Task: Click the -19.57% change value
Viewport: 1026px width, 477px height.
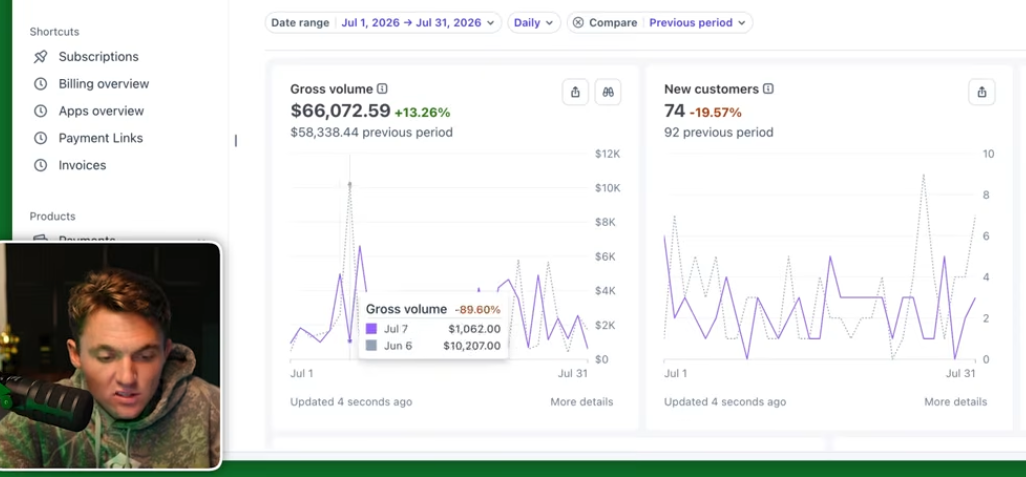Action: point(715,113)
